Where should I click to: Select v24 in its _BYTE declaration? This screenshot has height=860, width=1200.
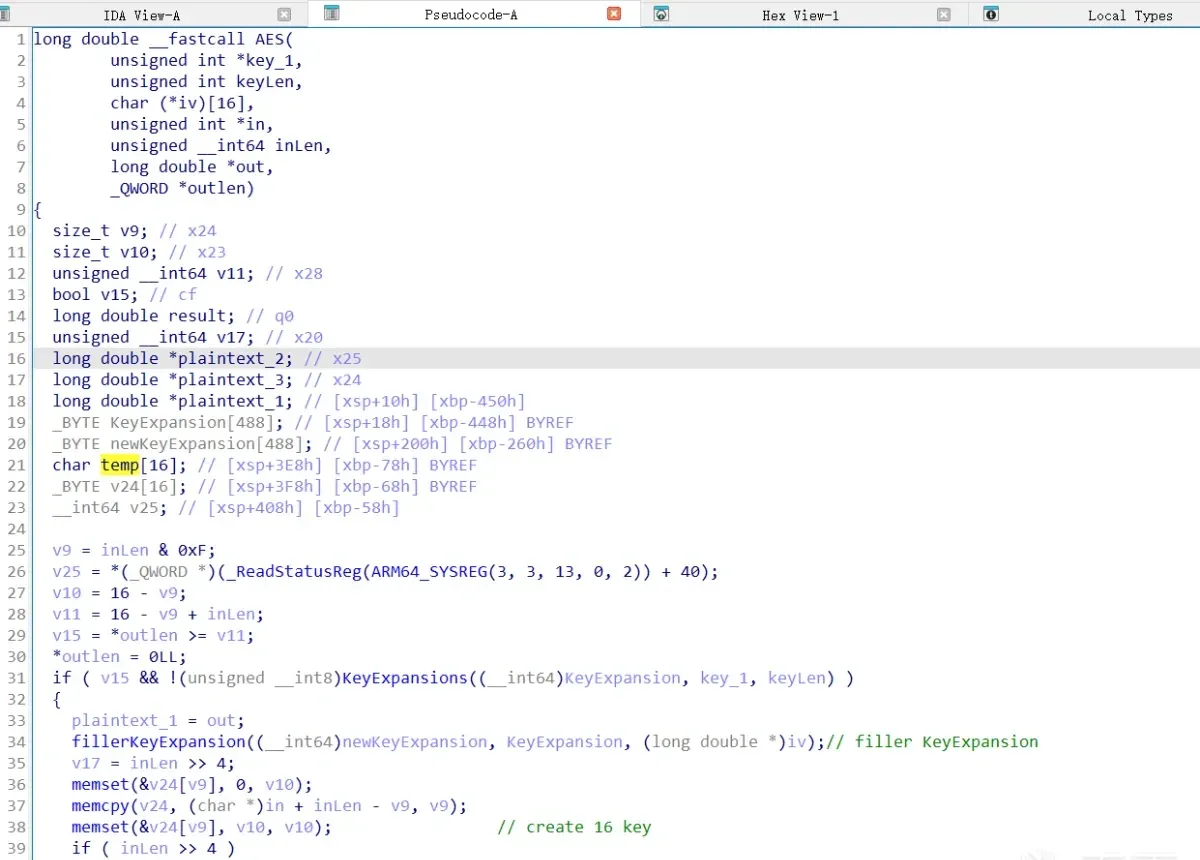click(x=125, y=486)
